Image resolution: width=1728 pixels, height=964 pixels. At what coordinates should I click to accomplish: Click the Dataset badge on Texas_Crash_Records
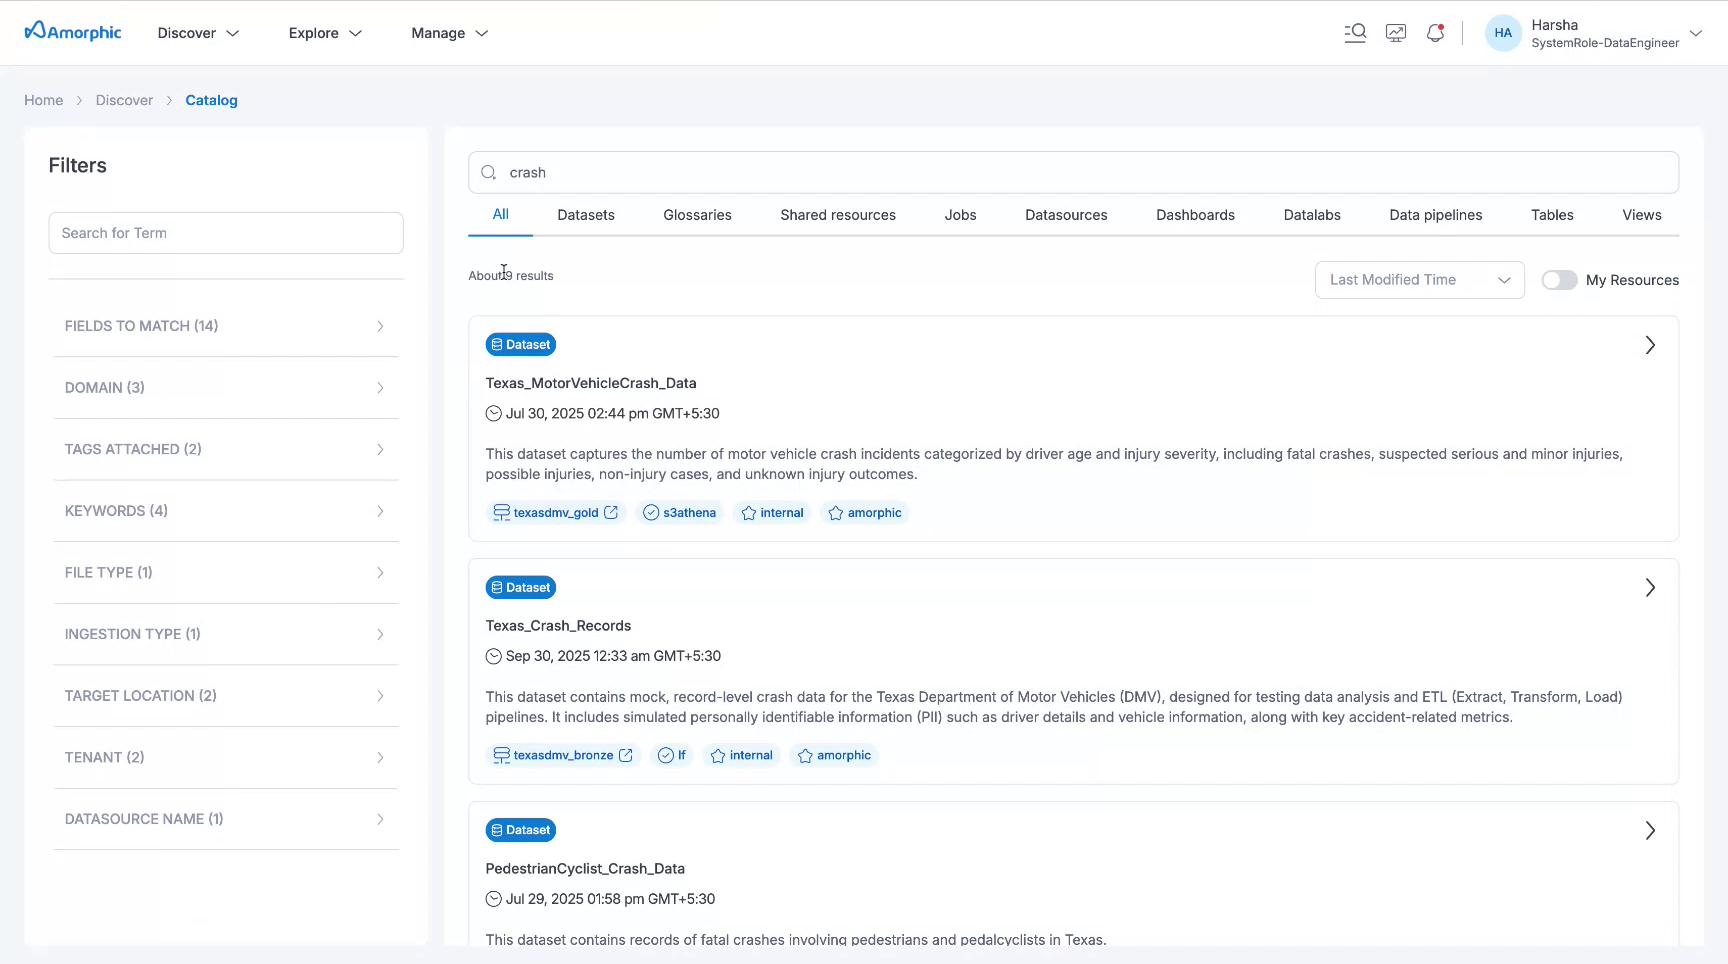pyautogui.click(x=520, y=587)
